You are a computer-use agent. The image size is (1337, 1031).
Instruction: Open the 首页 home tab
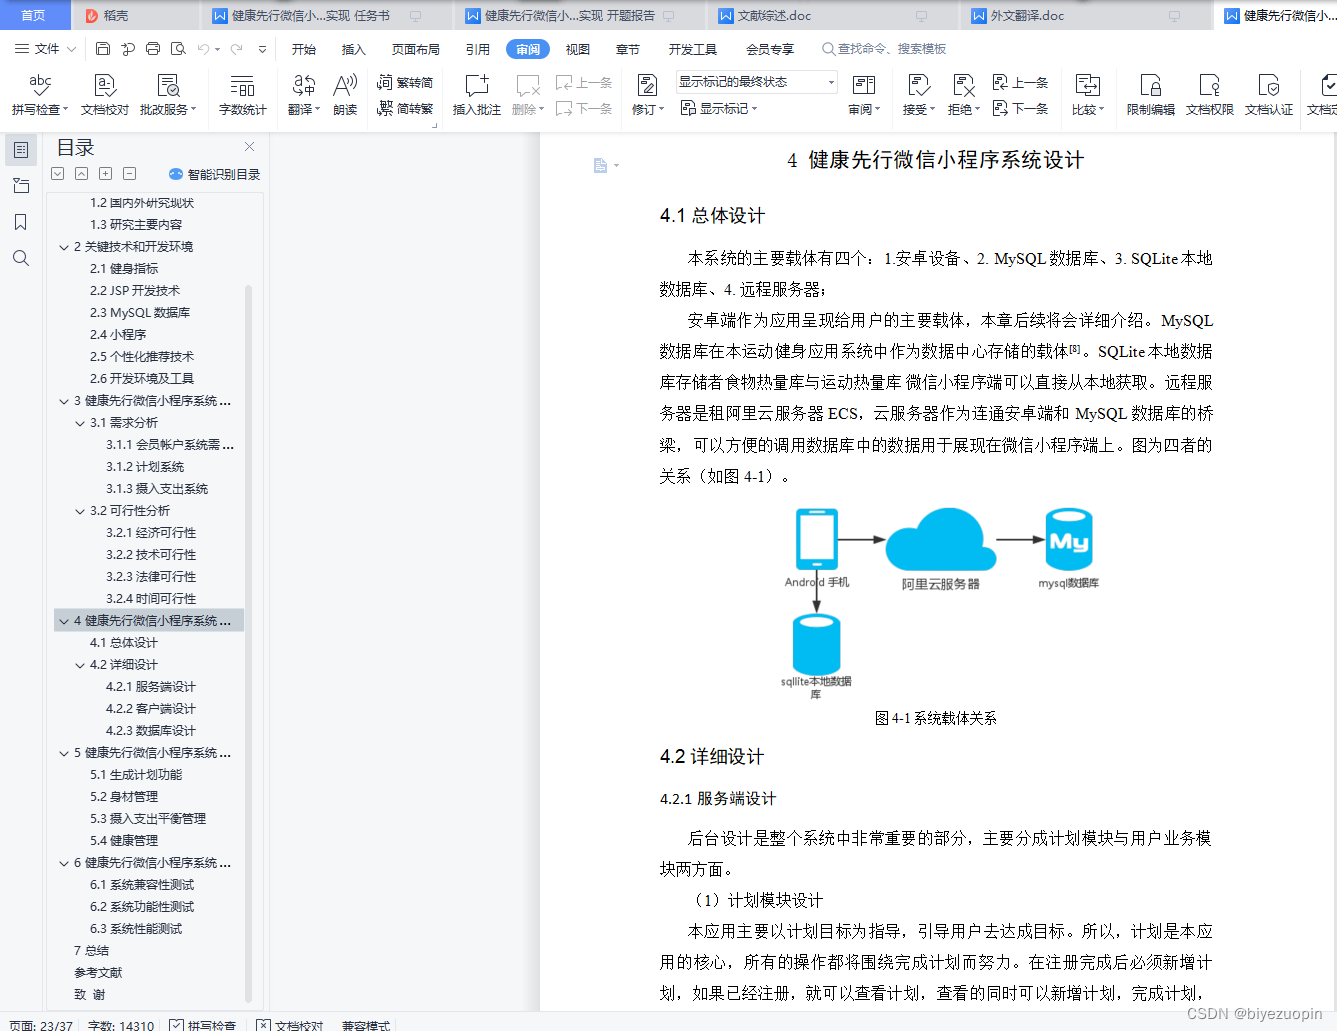pyautogui.click(x=34, y=15)
